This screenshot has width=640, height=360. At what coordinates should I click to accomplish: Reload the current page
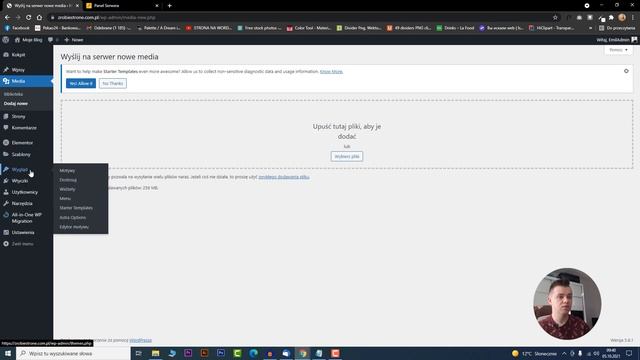click(x=29, y=18)
